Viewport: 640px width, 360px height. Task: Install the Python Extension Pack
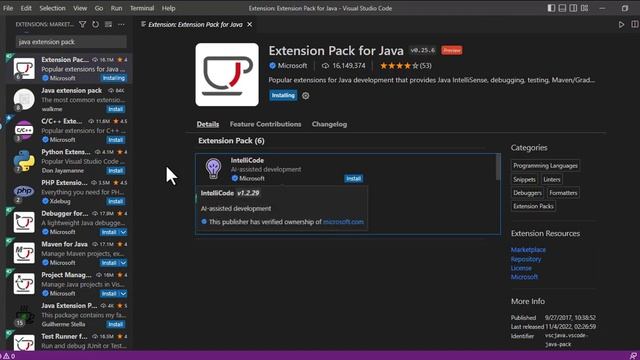pos(116,171)
